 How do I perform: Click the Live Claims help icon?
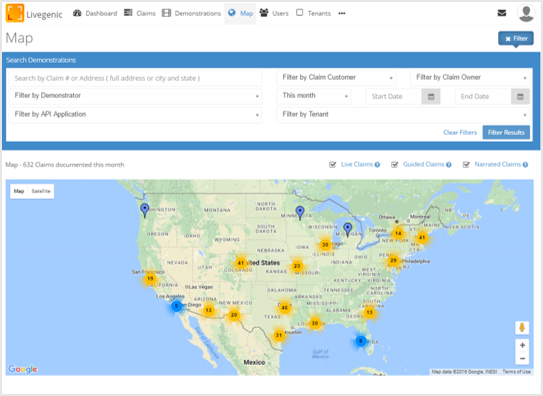coord(377,165)
